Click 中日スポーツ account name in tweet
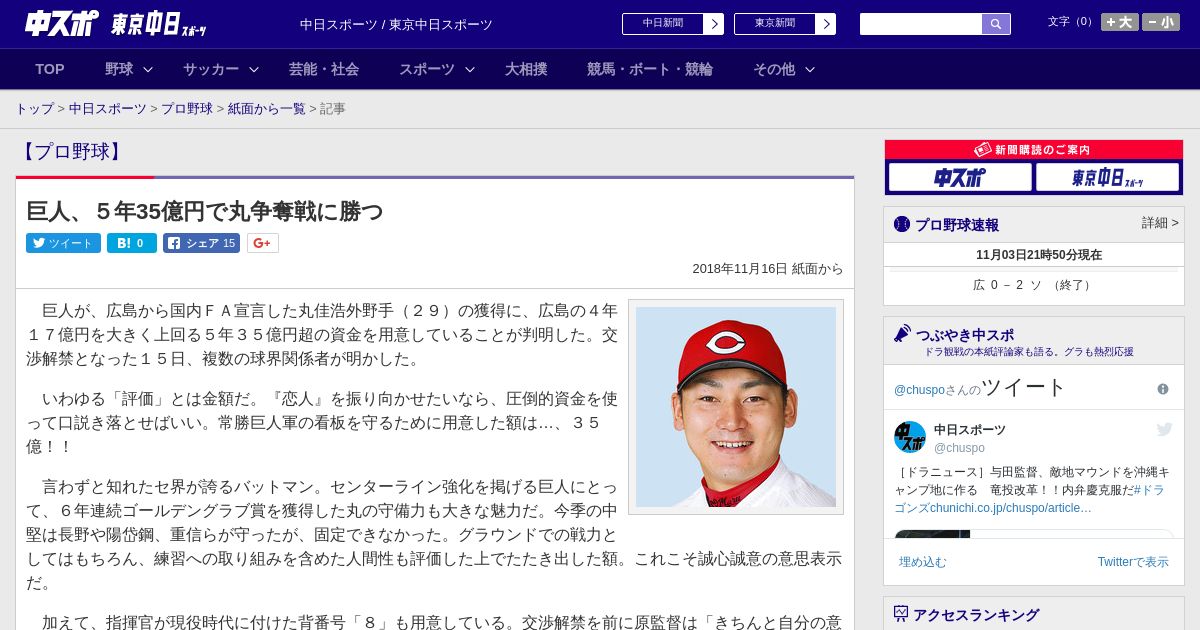This screenshot has height=630, width=1200. point(970,430)
